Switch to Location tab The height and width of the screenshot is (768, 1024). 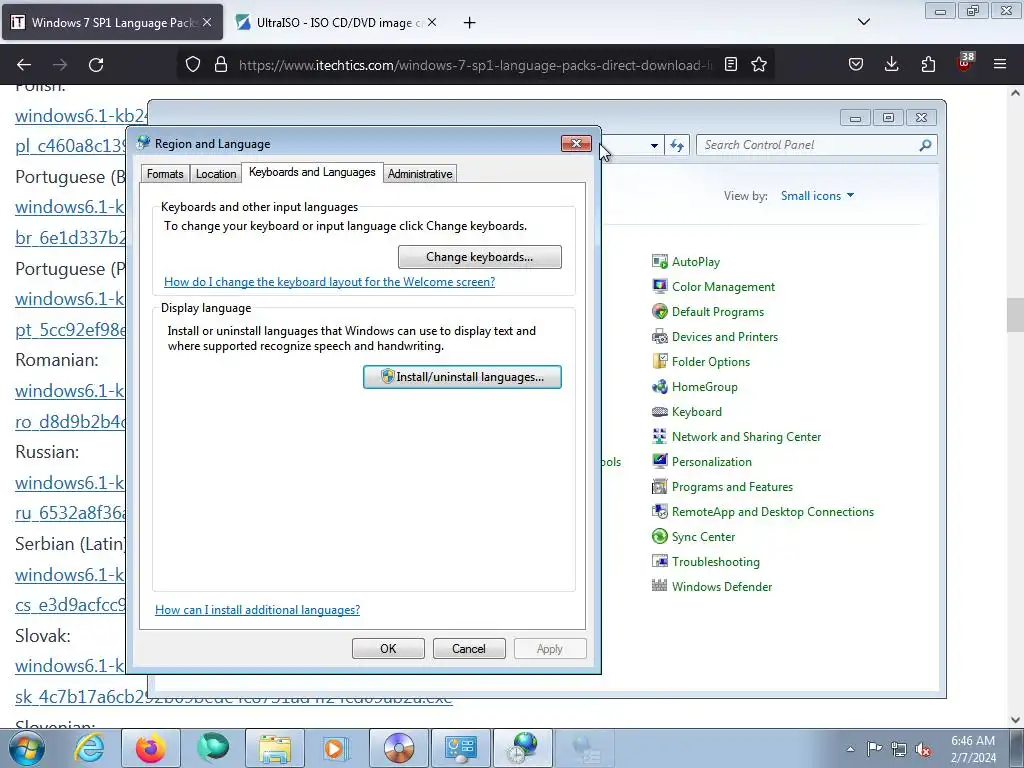point(216,174)
